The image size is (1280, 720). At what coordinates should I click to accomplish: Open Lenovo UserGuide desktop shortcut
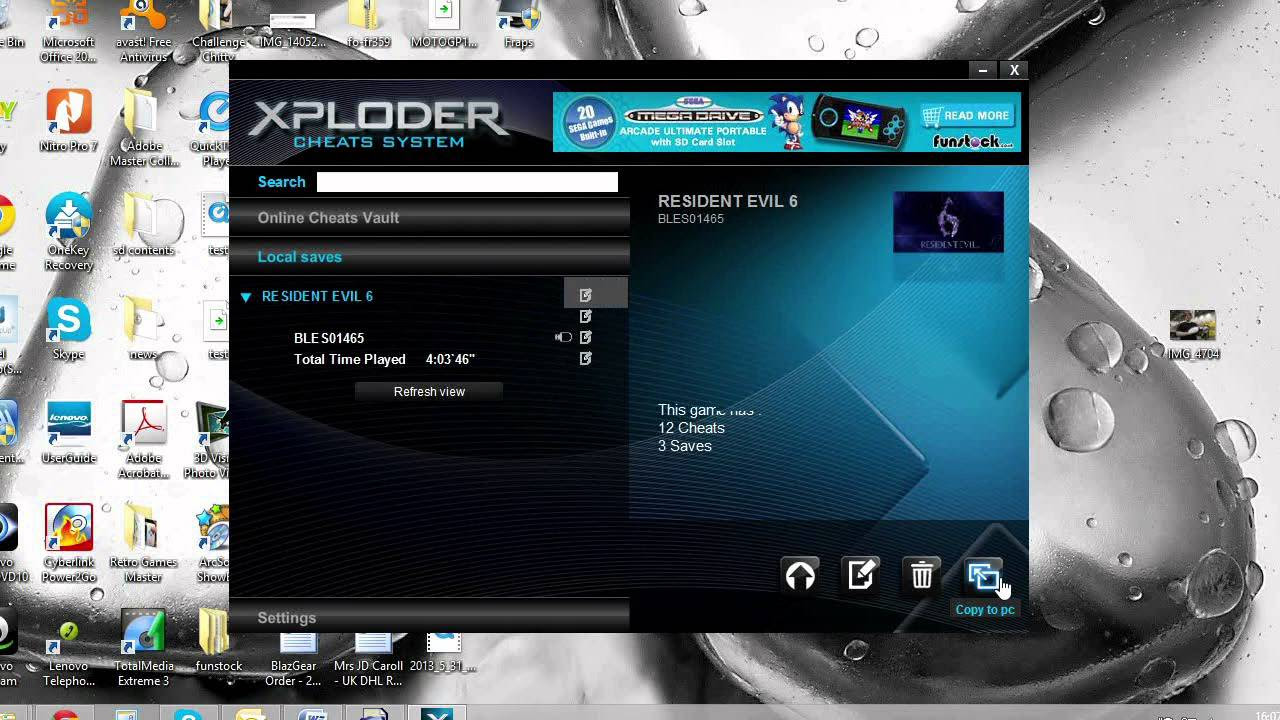68,432
